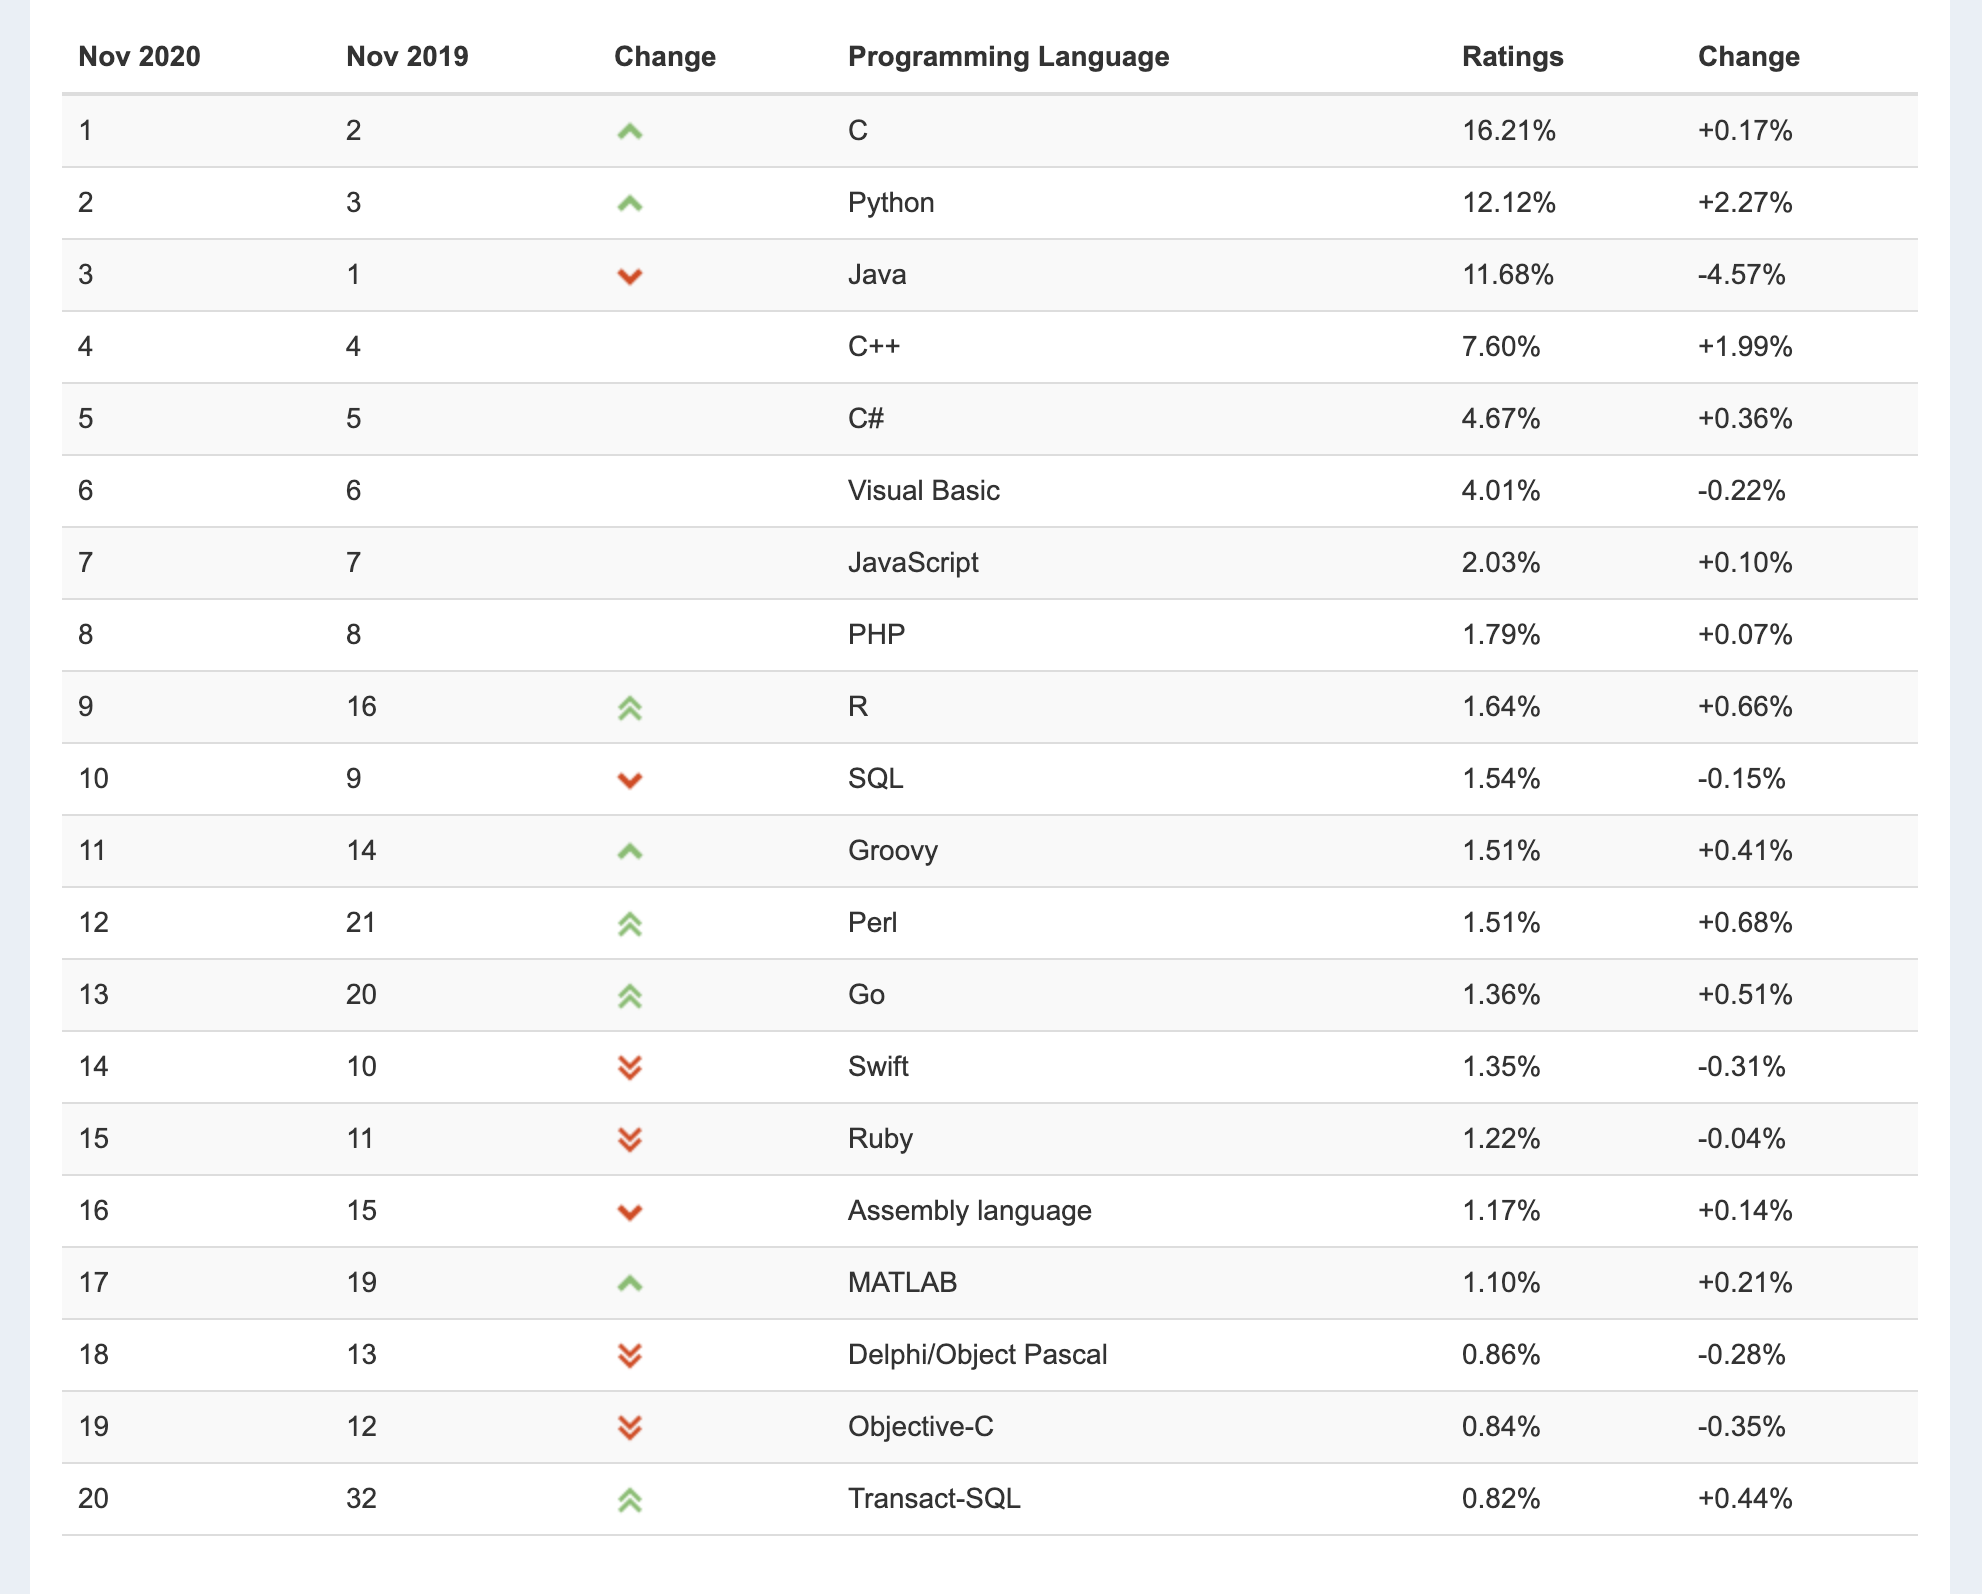Click the double up arrow beside Perl
The width and height of the screenshot is (1982, 1594).
coord(629,924)
